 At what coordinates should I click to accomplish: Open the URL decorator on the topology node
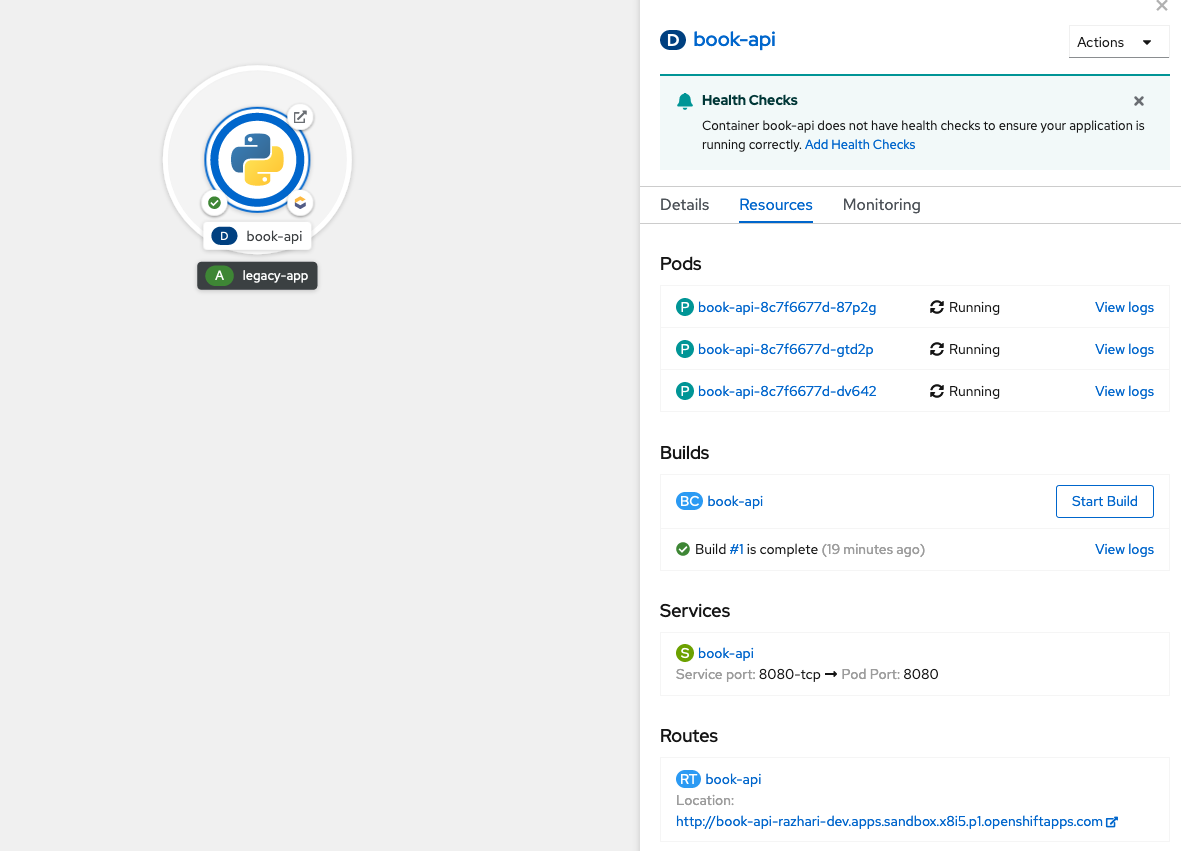click(x=299, y=117)
